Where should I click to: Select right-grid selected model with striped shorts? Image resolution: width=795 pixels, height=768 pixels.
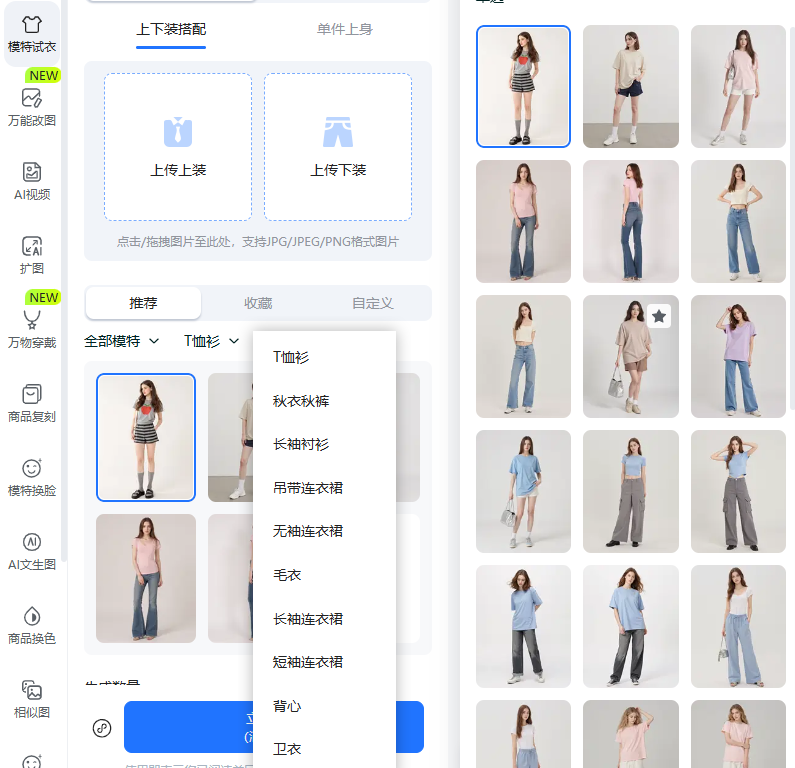[x=523, y=86]
